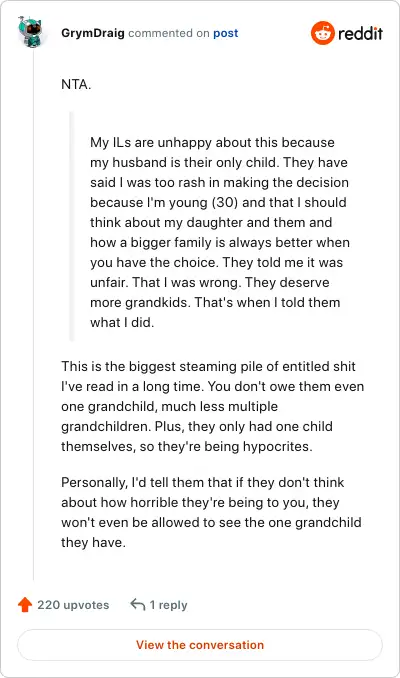Screen dimensions: 400x678
Task: Upvote the comment with the orange arrow
Action: (x=25, y=604)
